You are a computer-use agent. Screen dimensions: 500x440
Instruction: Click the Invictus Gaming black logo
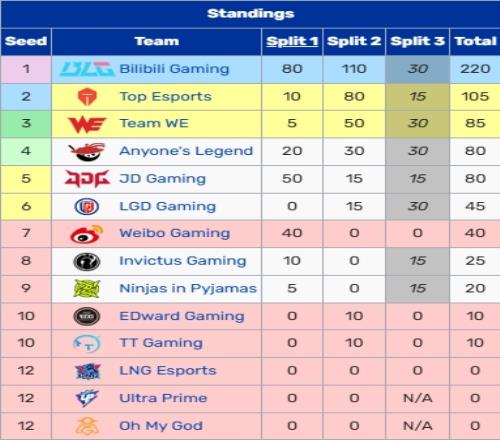(87, 261)
